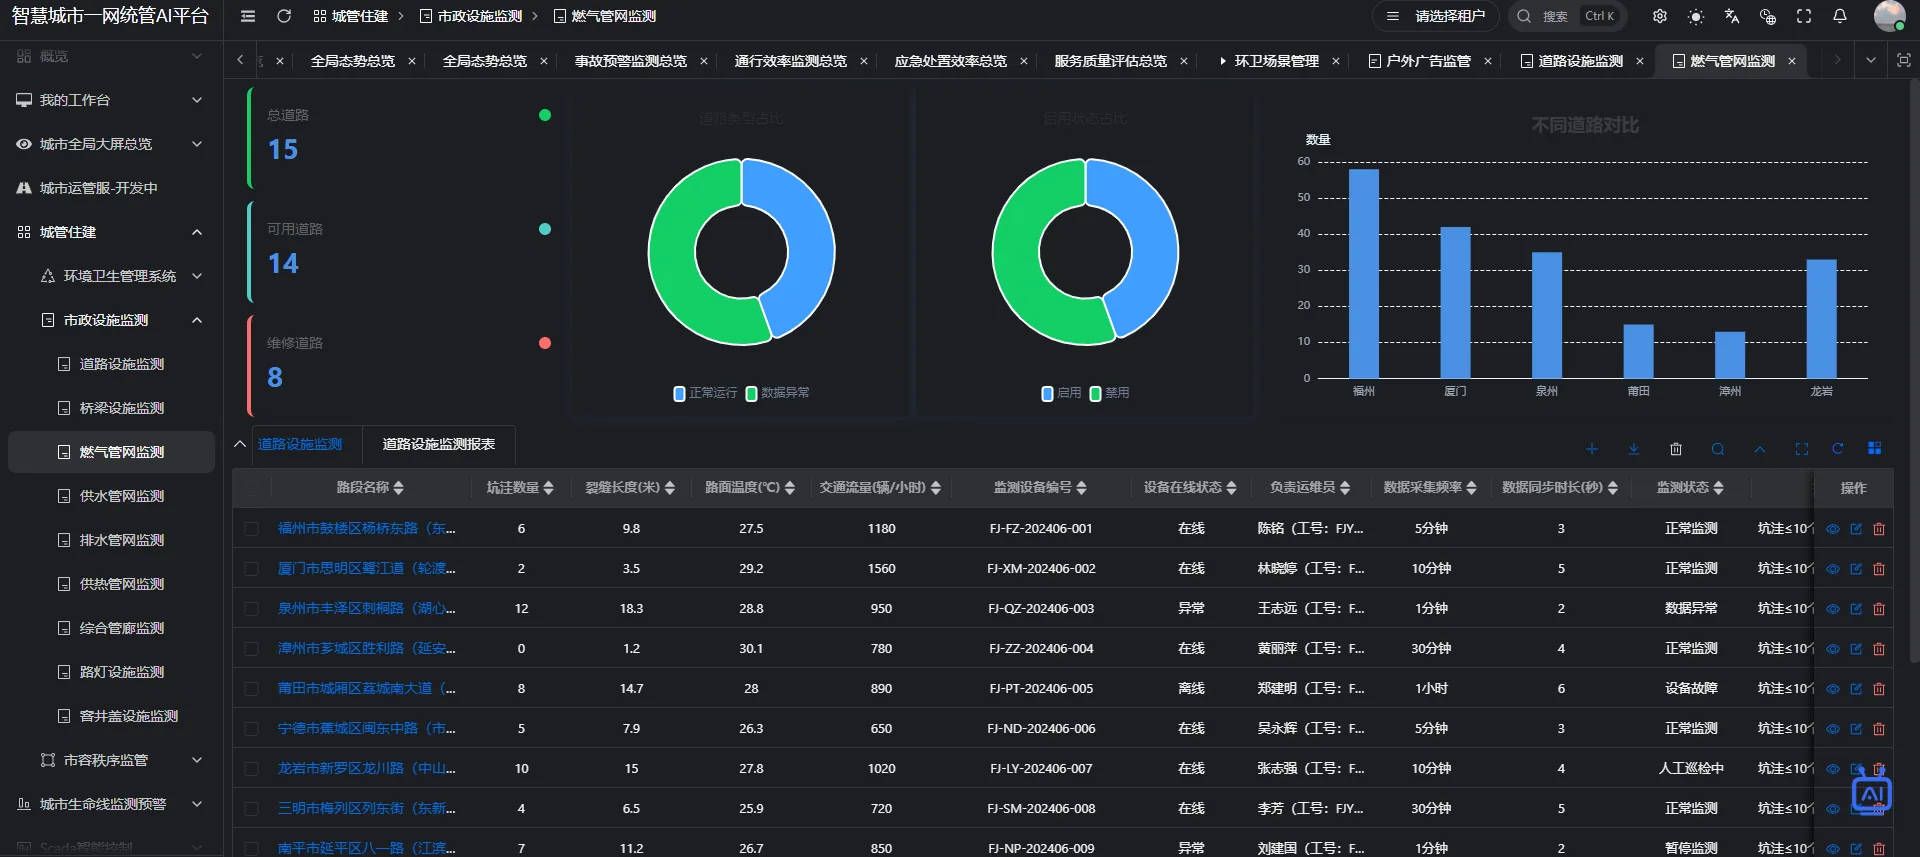The height and width of the screenshot is (857, 1920).
Task: Collapse sidebar with hamburger menu icon
Action: tap(248, 16)
